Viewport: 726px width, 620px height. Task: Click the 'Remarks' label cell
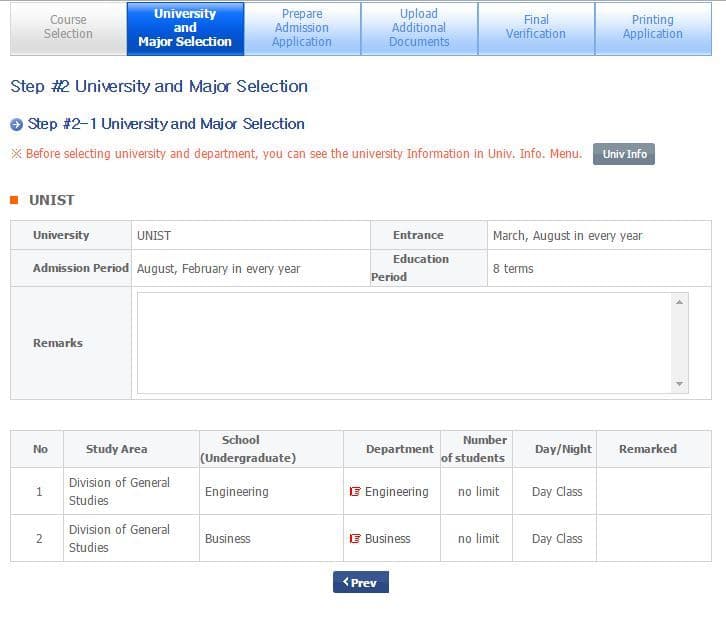pos(71,343)
